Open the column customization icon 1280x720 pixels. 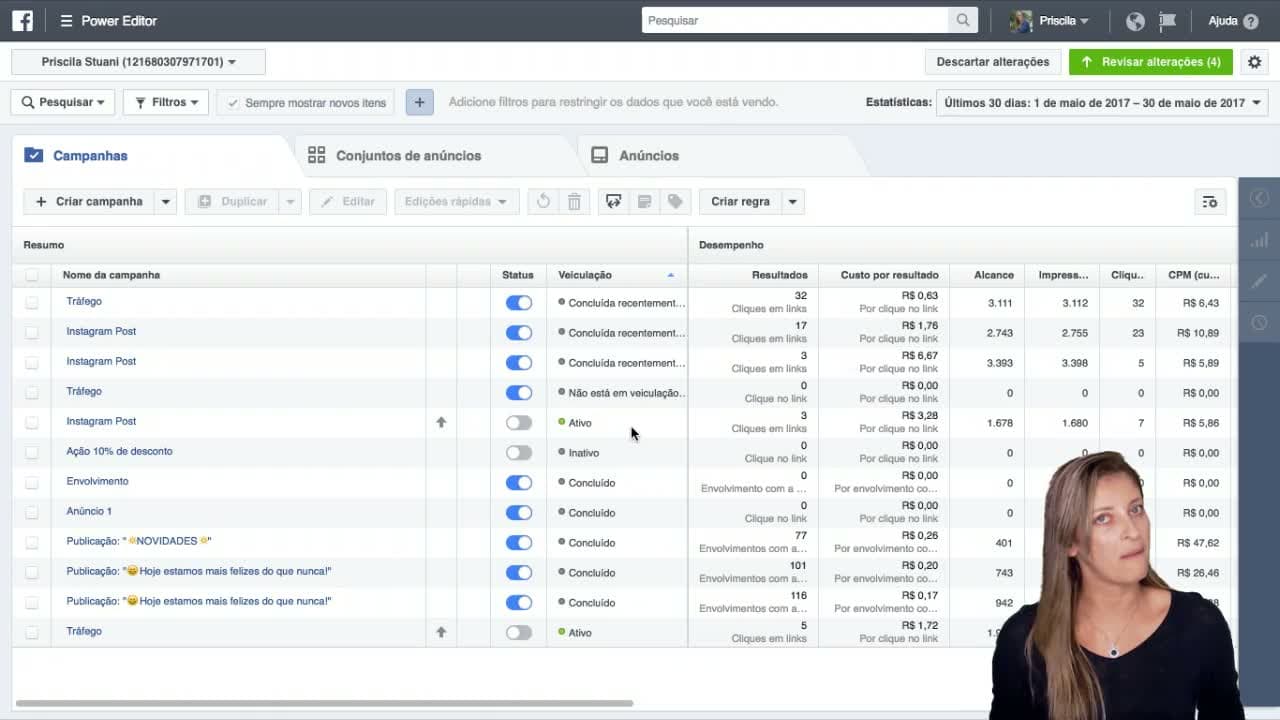[1210, 202]
